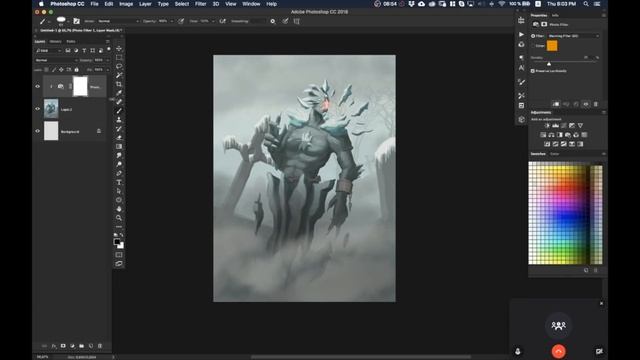Open the Filter menu
This screenshot has height=360, width=640.
coord(200,4)
